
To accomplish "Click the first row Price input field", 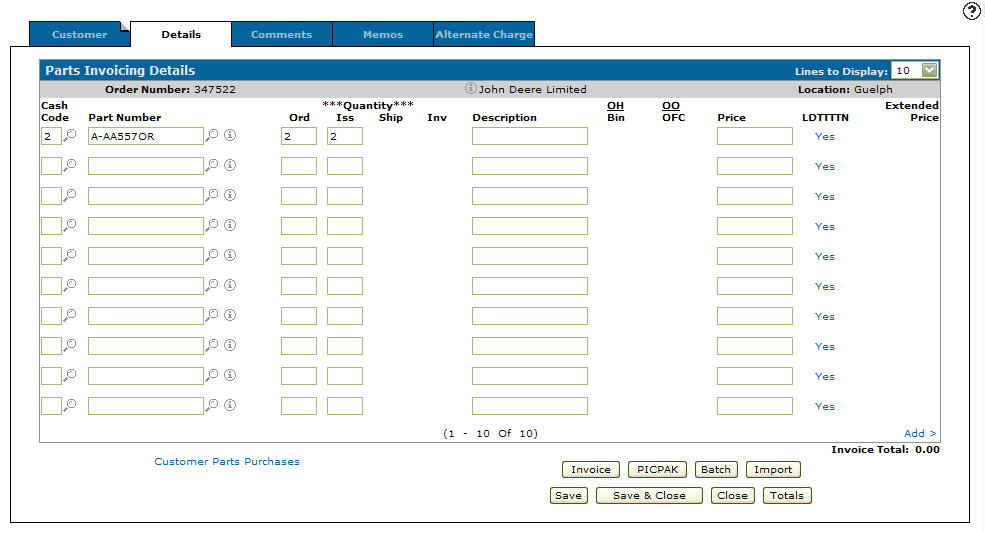I will [x=754, y=136].
